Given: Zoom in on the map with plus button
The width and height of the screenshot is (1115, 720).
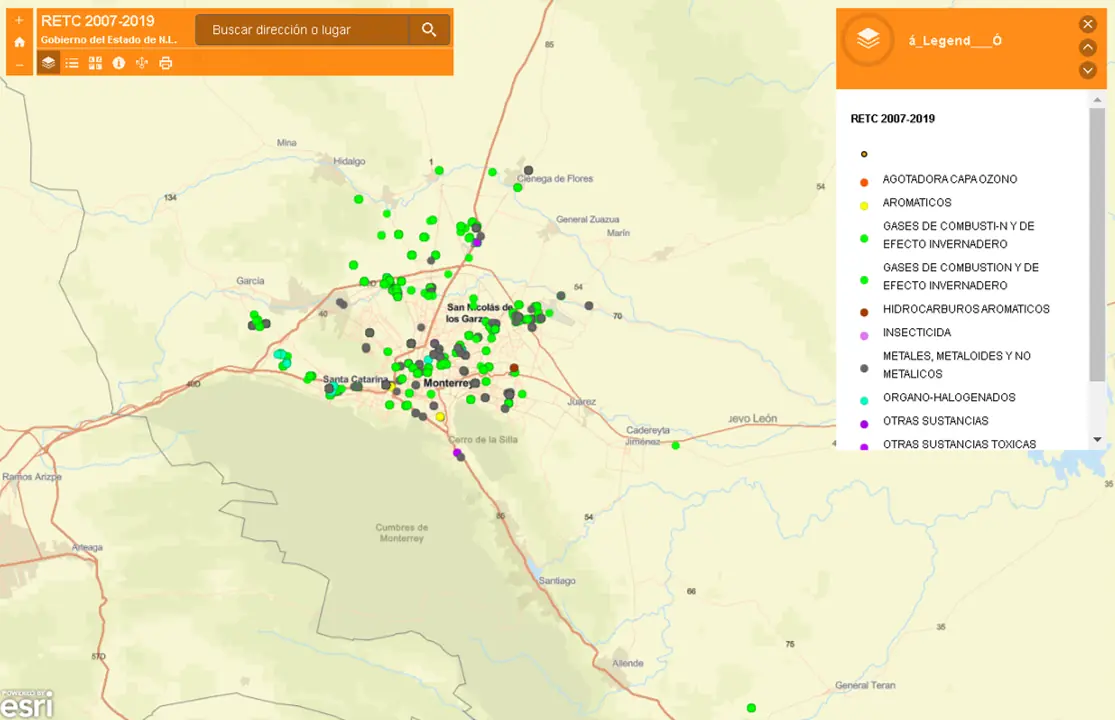Looking at the screenshot, I should (x=19, y=20).
